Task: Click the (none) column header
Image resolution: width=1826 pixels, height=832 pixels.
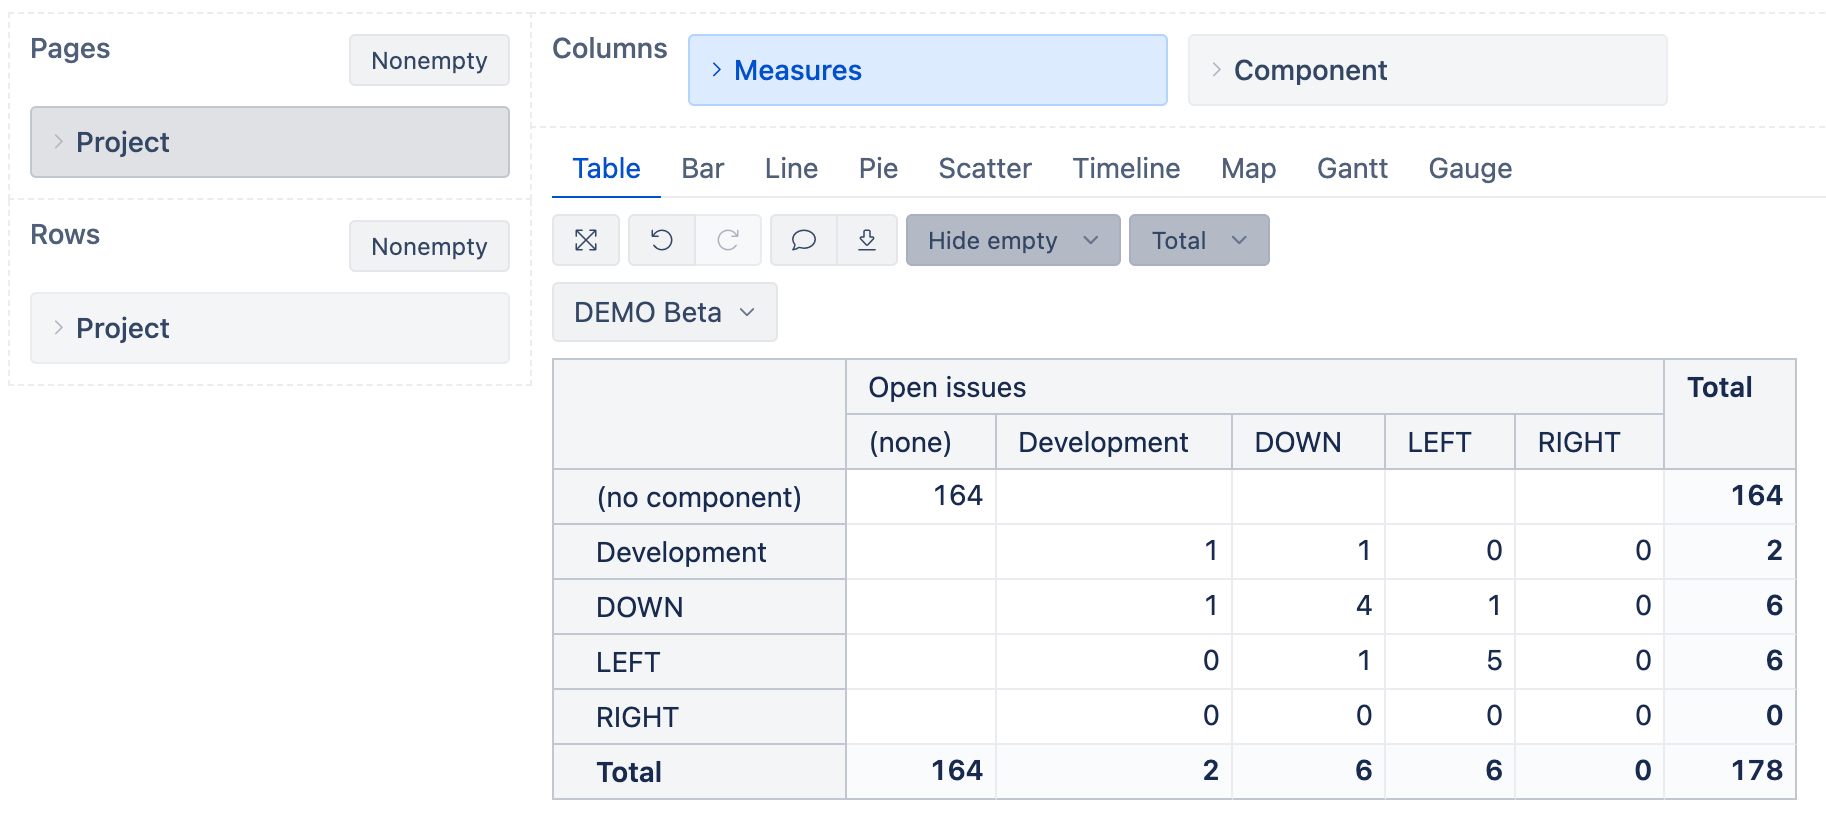Action: [x=920, y=442]
